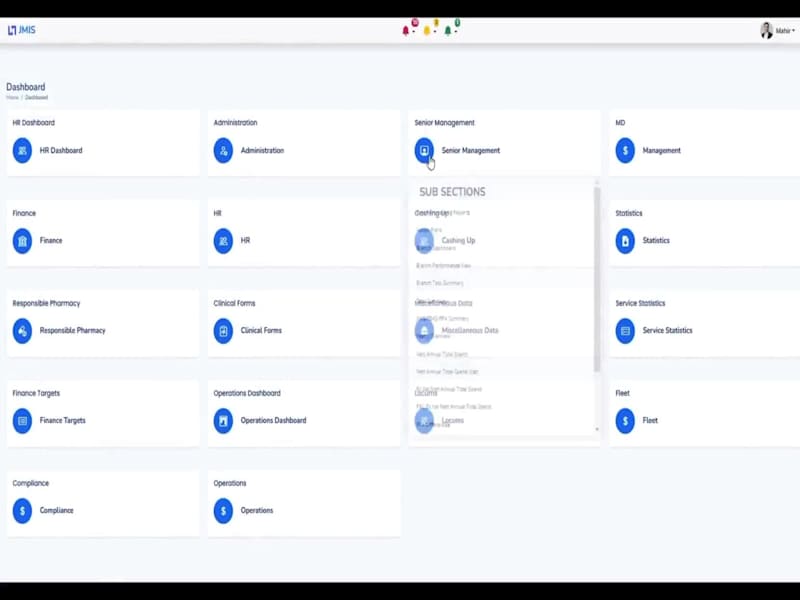Screen dimensions: 800x600
Task: Click the dollar icon in MD card
Action: [x=625, y=151]
